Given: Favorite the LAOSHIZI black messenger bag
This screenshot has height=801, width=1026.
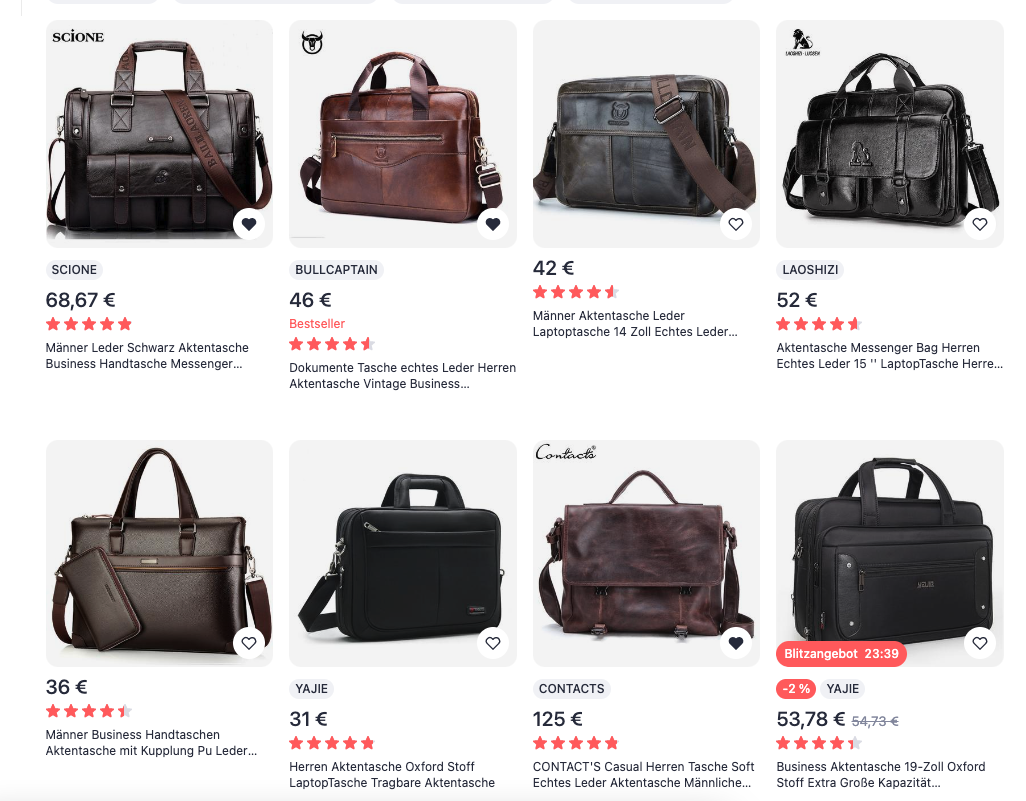Looking at the screenshot, I should pyautogui.click(x=980, y=224).
